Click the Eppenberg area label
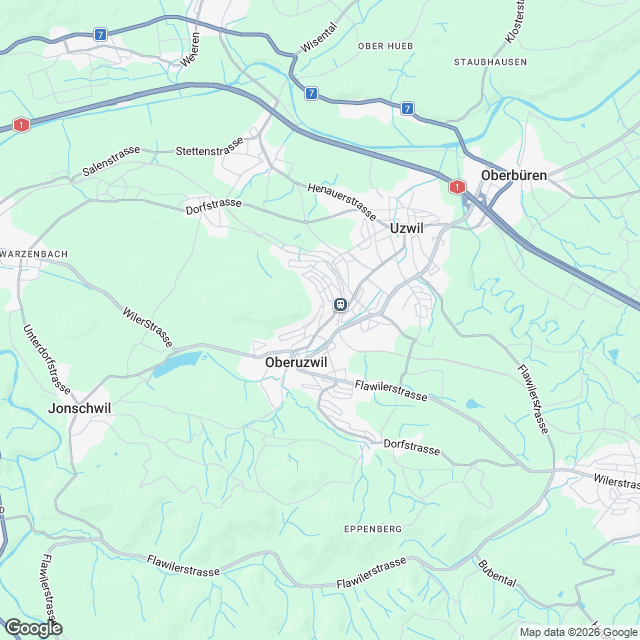This screenshot has width=640, height=640. point(373,529)
